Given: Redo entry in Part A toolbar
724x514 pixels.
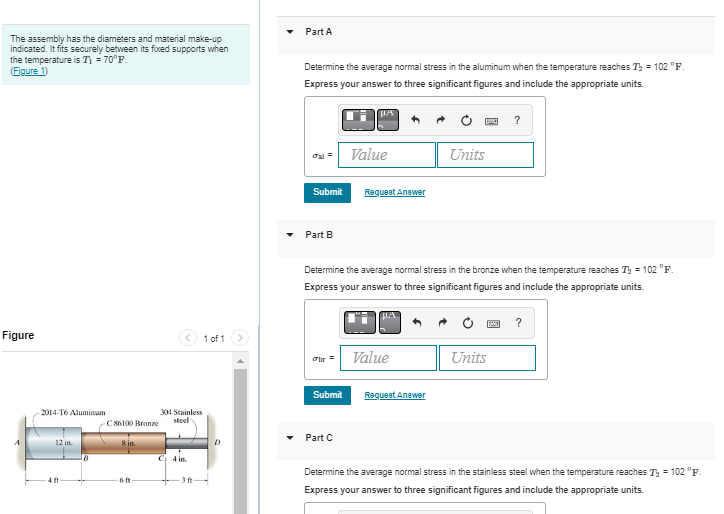Looking at the screenshot, I should click(440, 120).
